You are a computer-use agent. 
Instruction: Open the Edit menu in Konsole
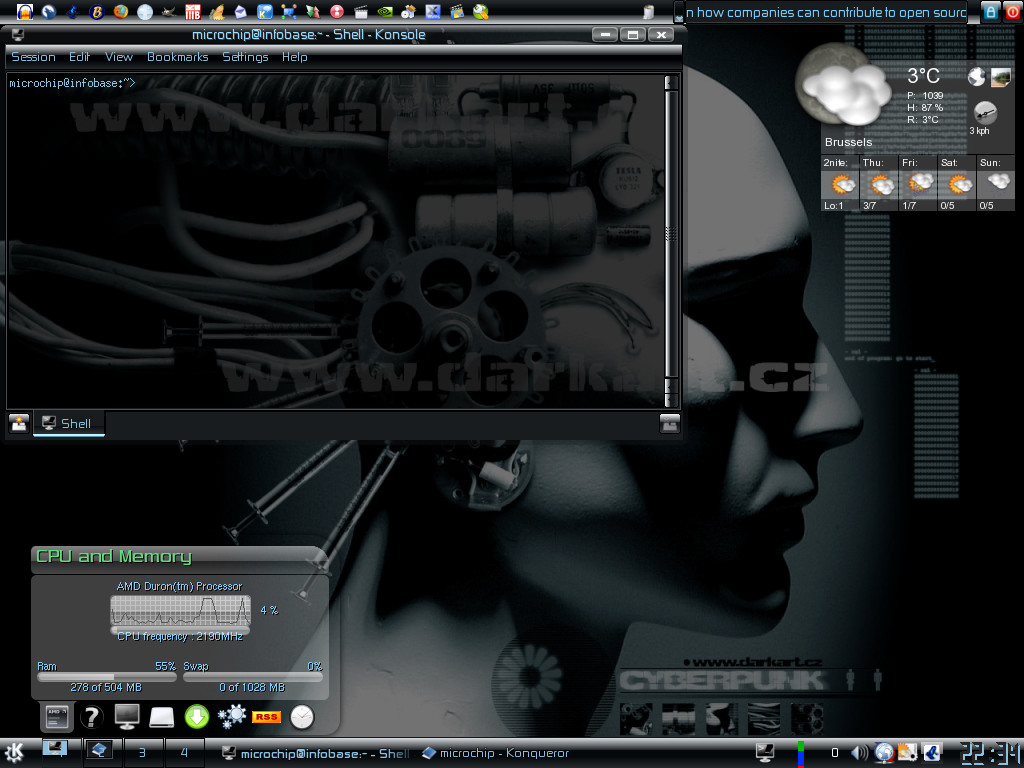click(x=79, y=57)
